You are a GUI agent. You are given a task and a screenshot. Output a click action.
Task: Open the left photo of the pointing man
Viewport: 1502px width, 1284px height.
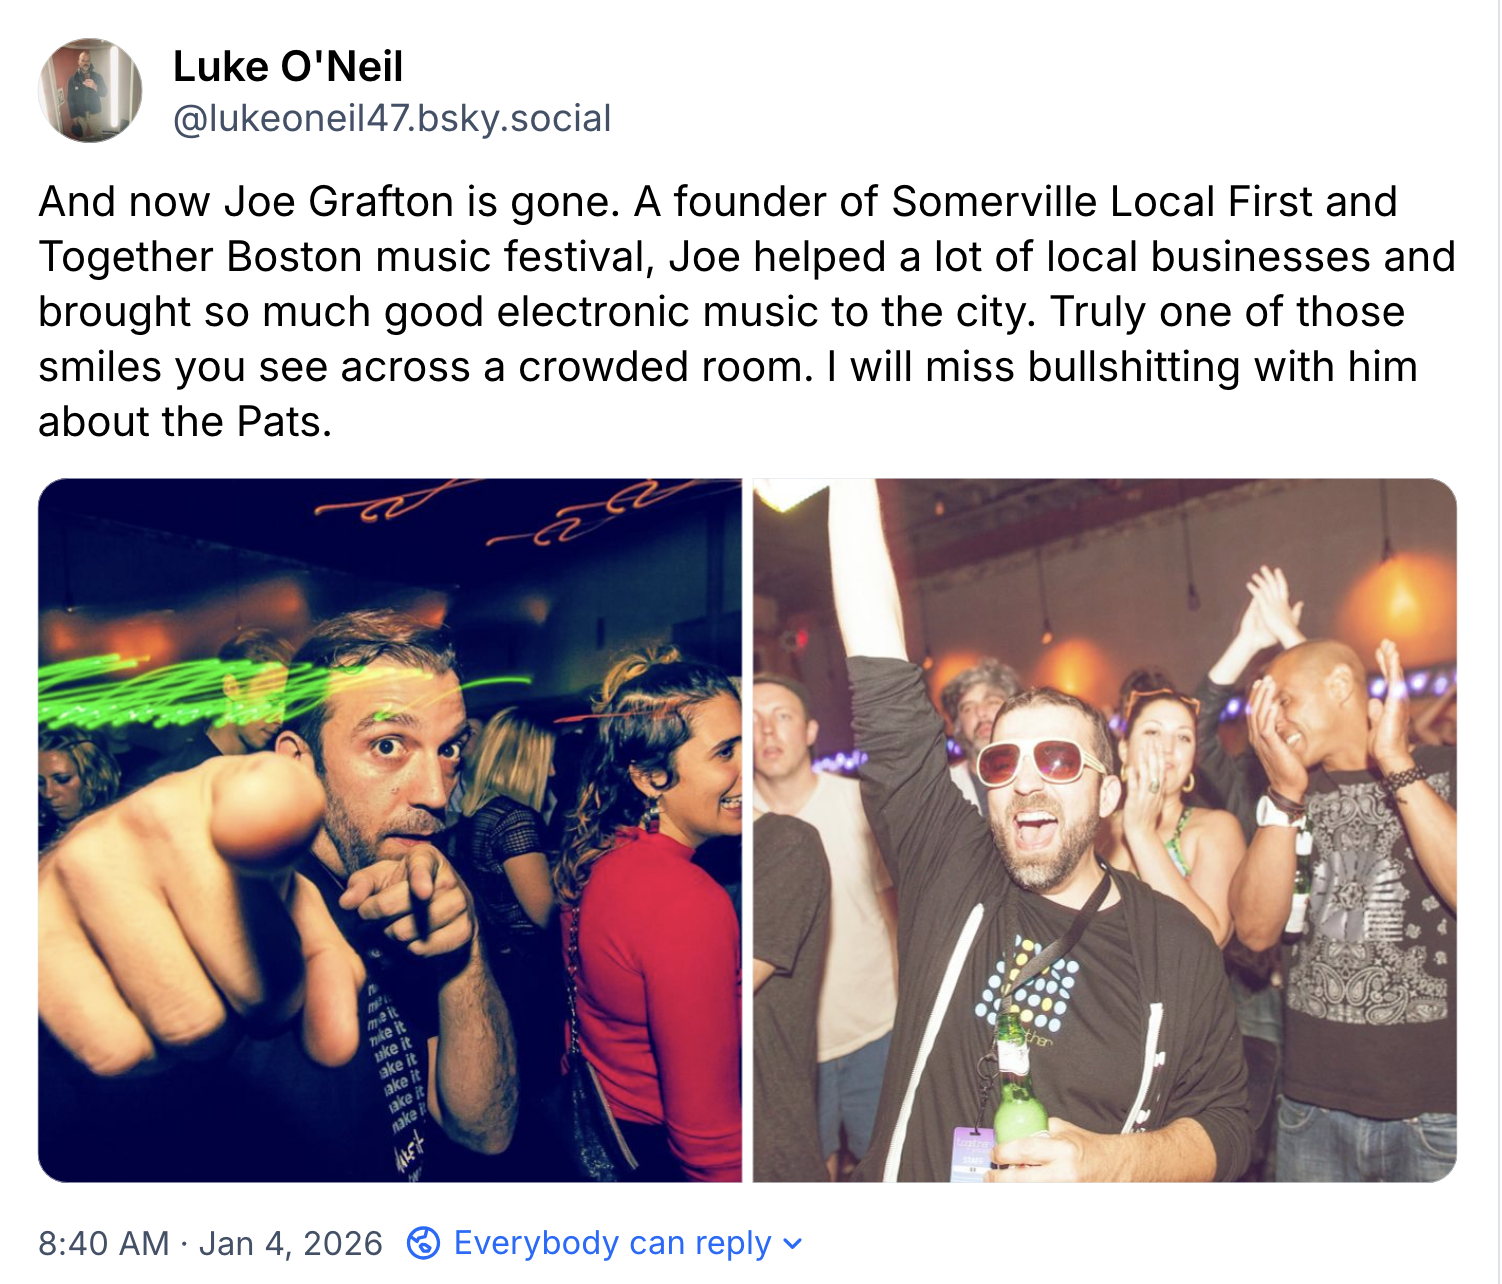click(390, 830)
